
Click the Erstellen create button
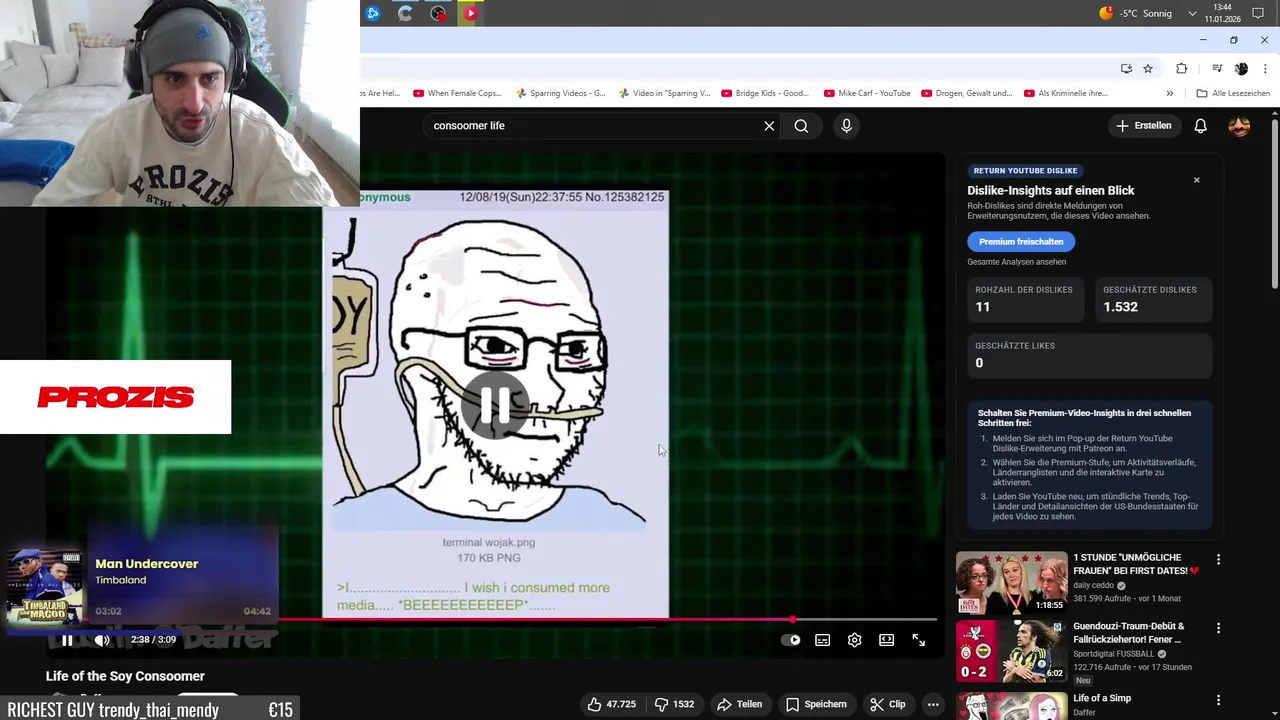point(1144,126)
